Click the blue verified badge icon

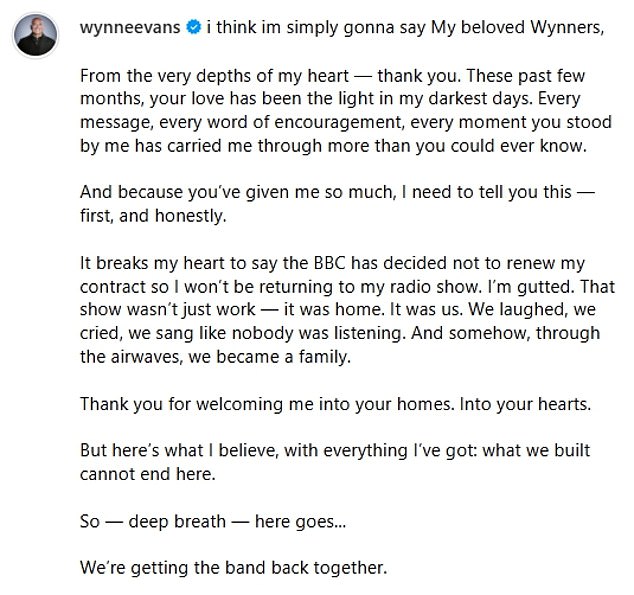[194, 27]
